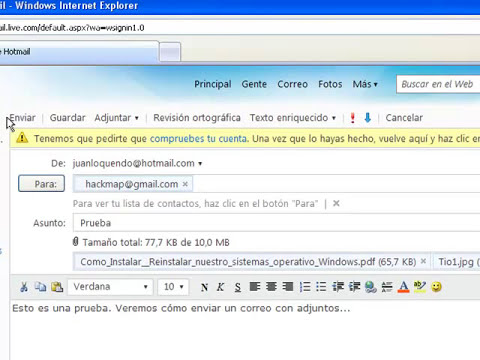Center the message text

pyautogui.click(x=271, y=287)
